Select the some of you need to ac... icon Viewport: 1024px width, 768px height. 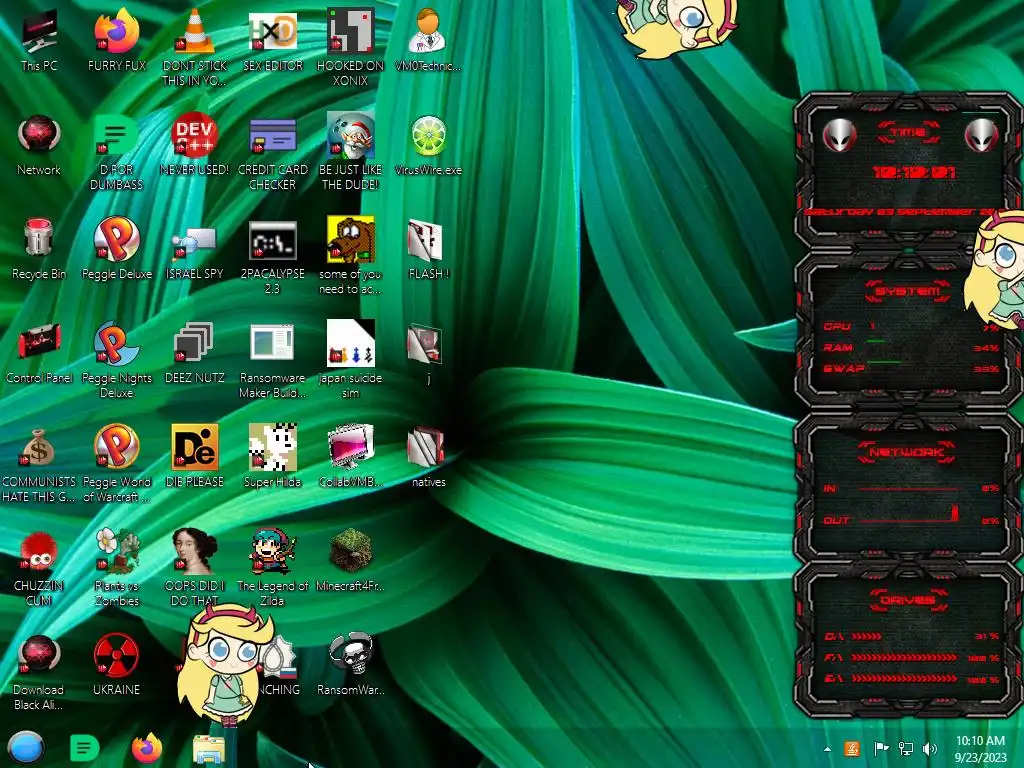pos(351,255)
